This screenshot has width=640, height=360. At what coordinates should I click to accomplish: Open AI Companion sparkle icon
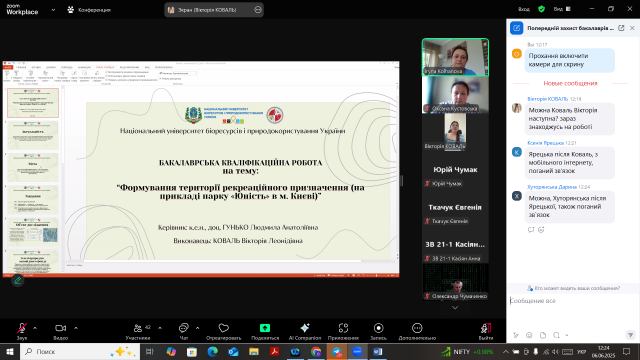(x=304, y=331)
